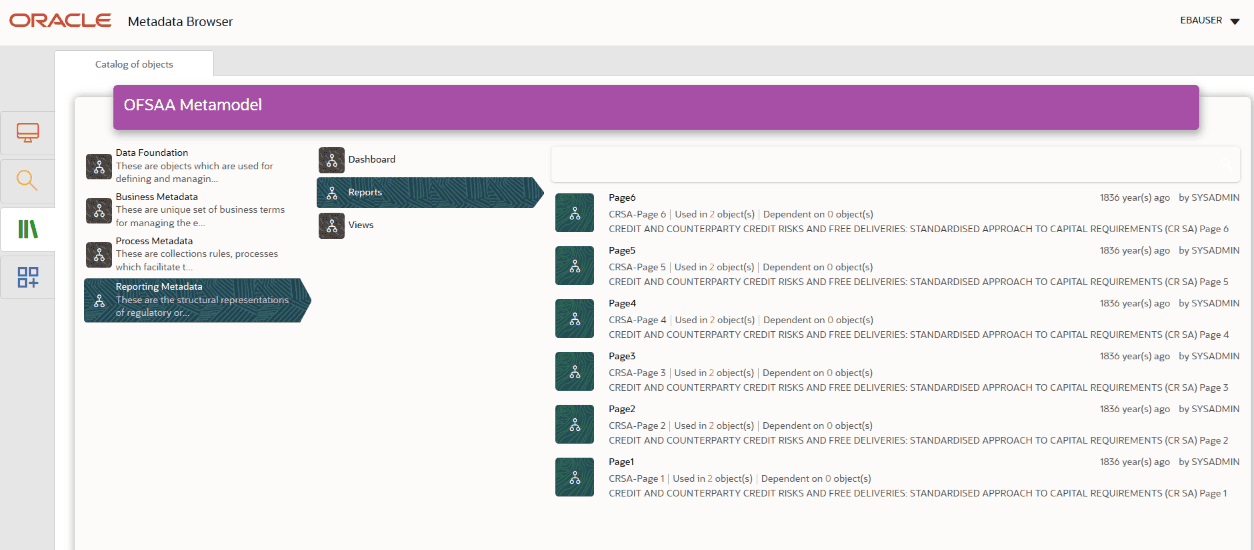
Task: Click the description ending '(CR SA) Page 5'
Action: tap(918, 282)
